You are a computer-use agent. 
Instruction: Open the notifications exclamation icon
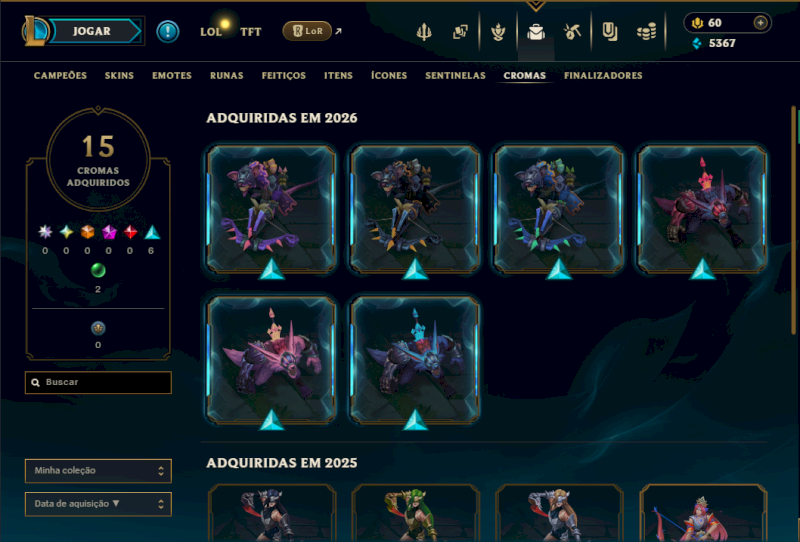pyautogui.click(x=167, y=32)
